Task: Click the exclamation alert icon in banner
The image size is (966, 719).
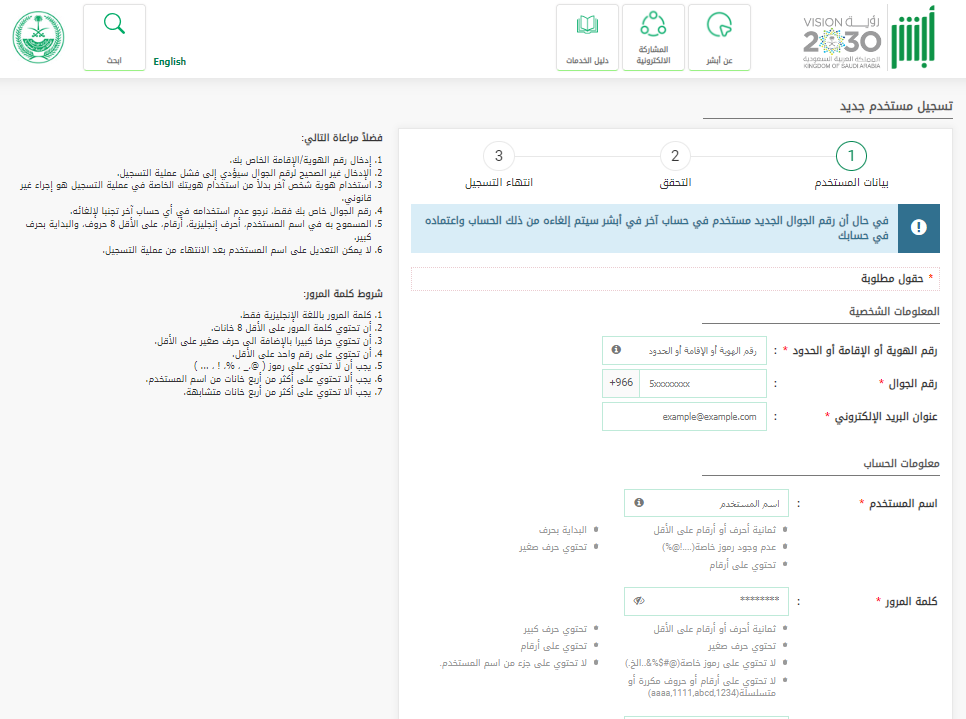Action: 918,227
